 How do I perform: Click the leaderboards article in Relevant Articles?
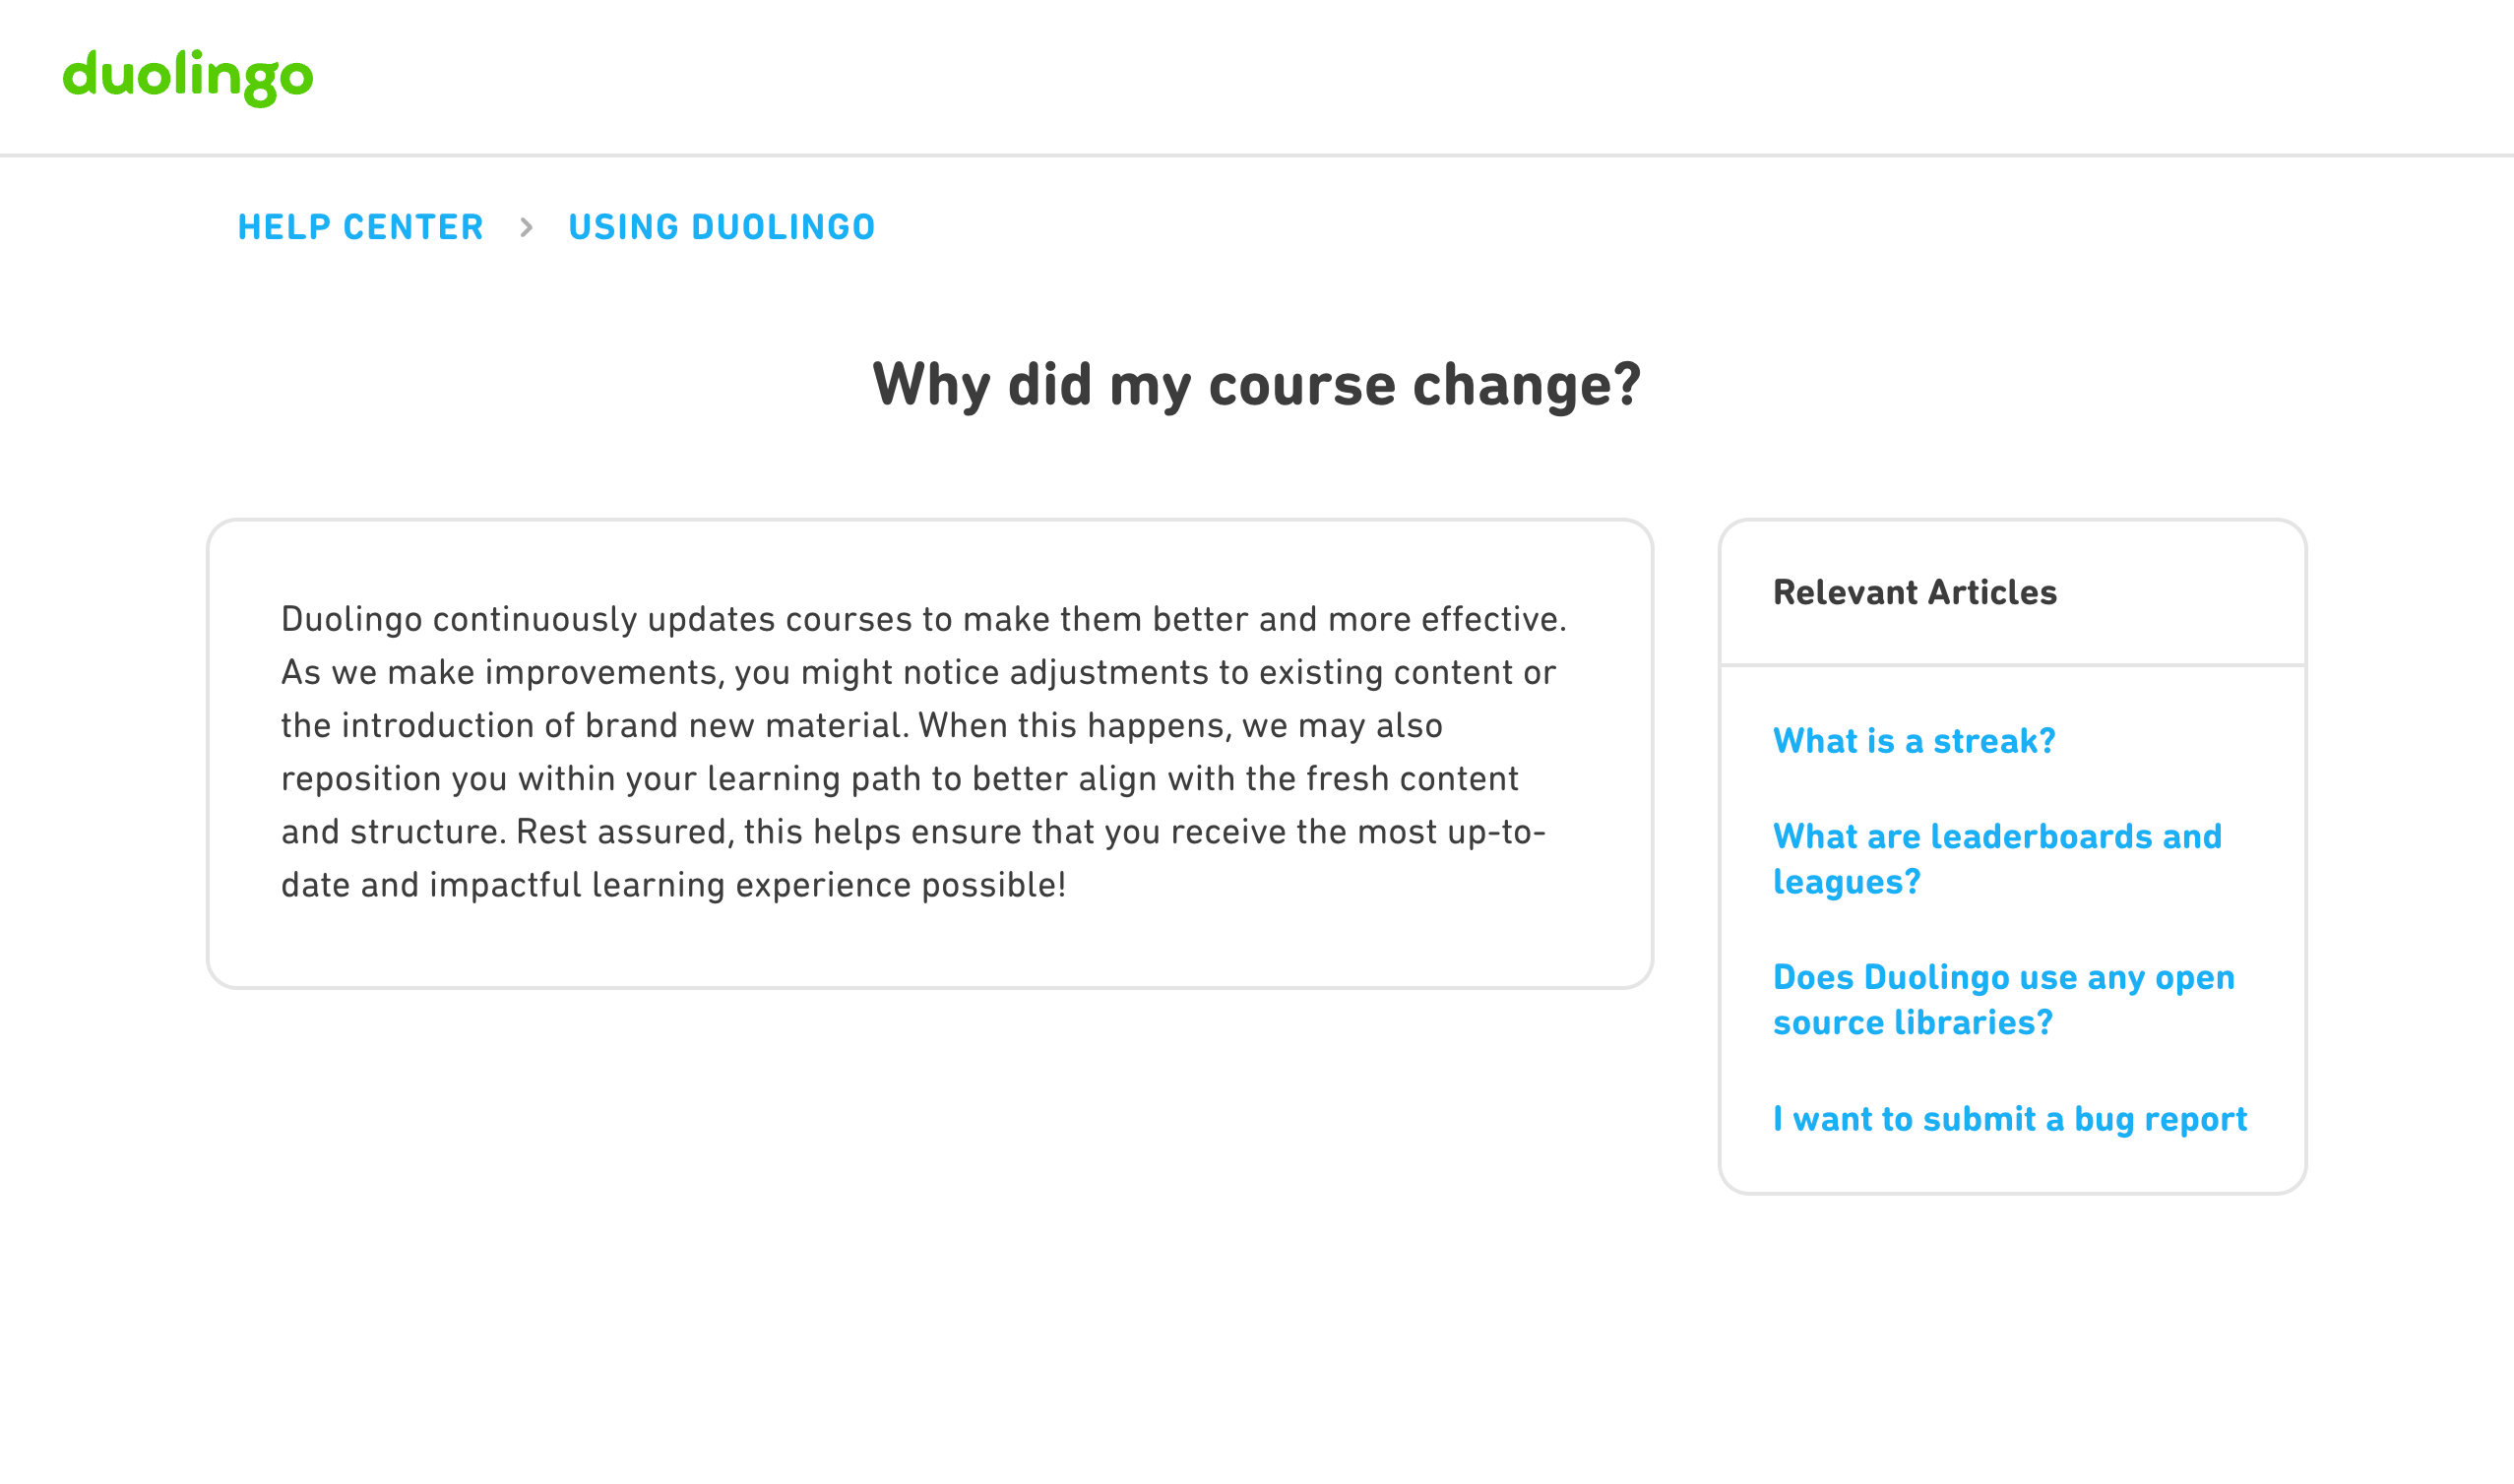click(x=1996, y=858)
